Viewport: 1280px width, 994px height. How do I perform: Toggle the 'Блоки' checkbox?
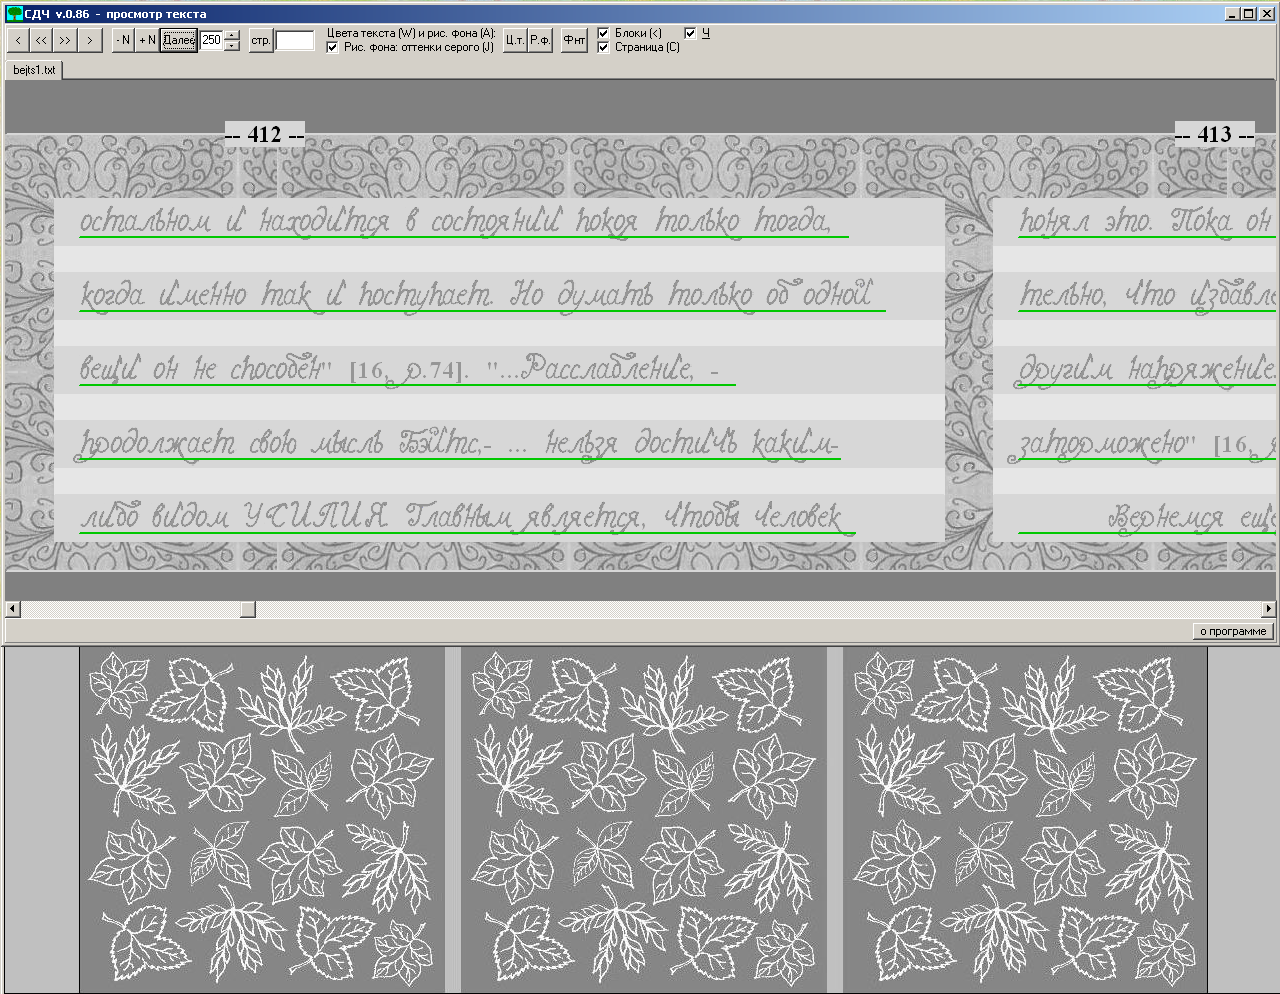click(603, 33)
